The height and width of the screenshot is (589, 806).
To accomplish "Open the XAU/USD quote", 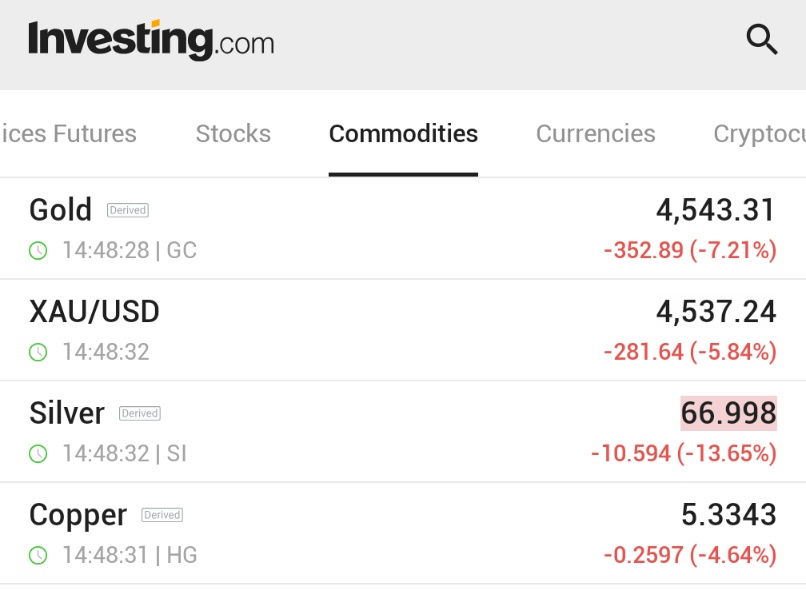I will (403, 330).
